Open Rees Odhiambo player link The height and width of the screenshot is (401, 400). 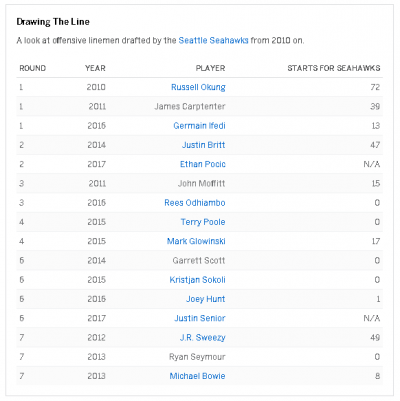coord(195,203)
